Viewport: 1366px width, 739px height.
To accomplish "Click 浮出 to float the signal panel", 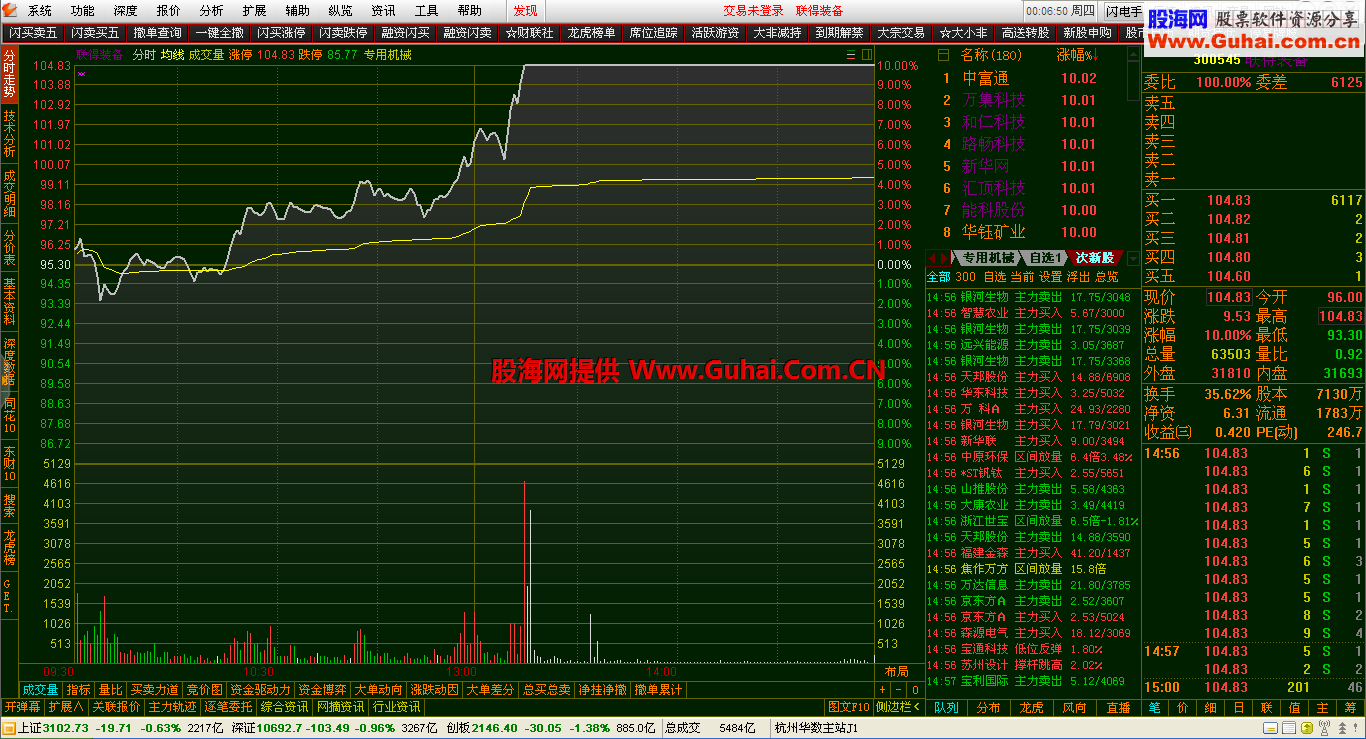I will (x=1078, y=277).
